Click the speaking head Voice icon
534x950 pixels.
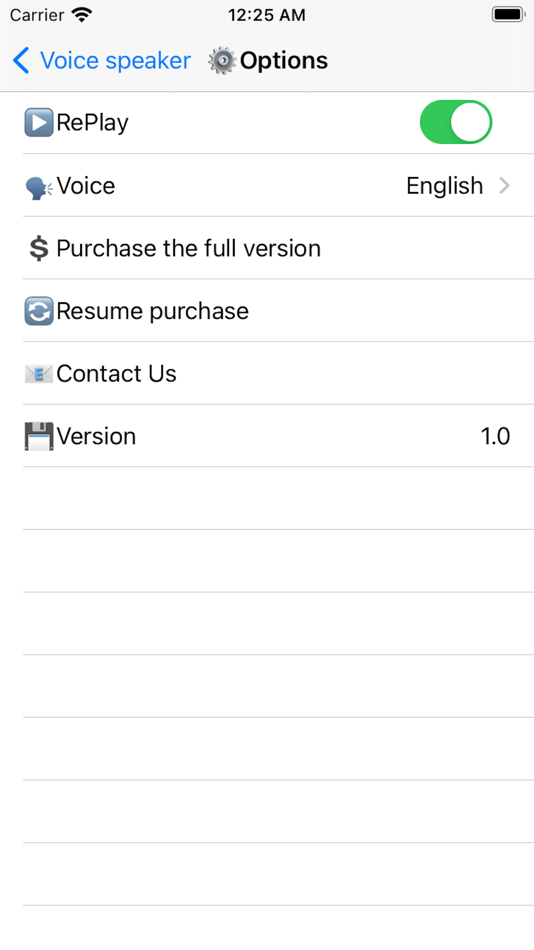pos(39,187)
